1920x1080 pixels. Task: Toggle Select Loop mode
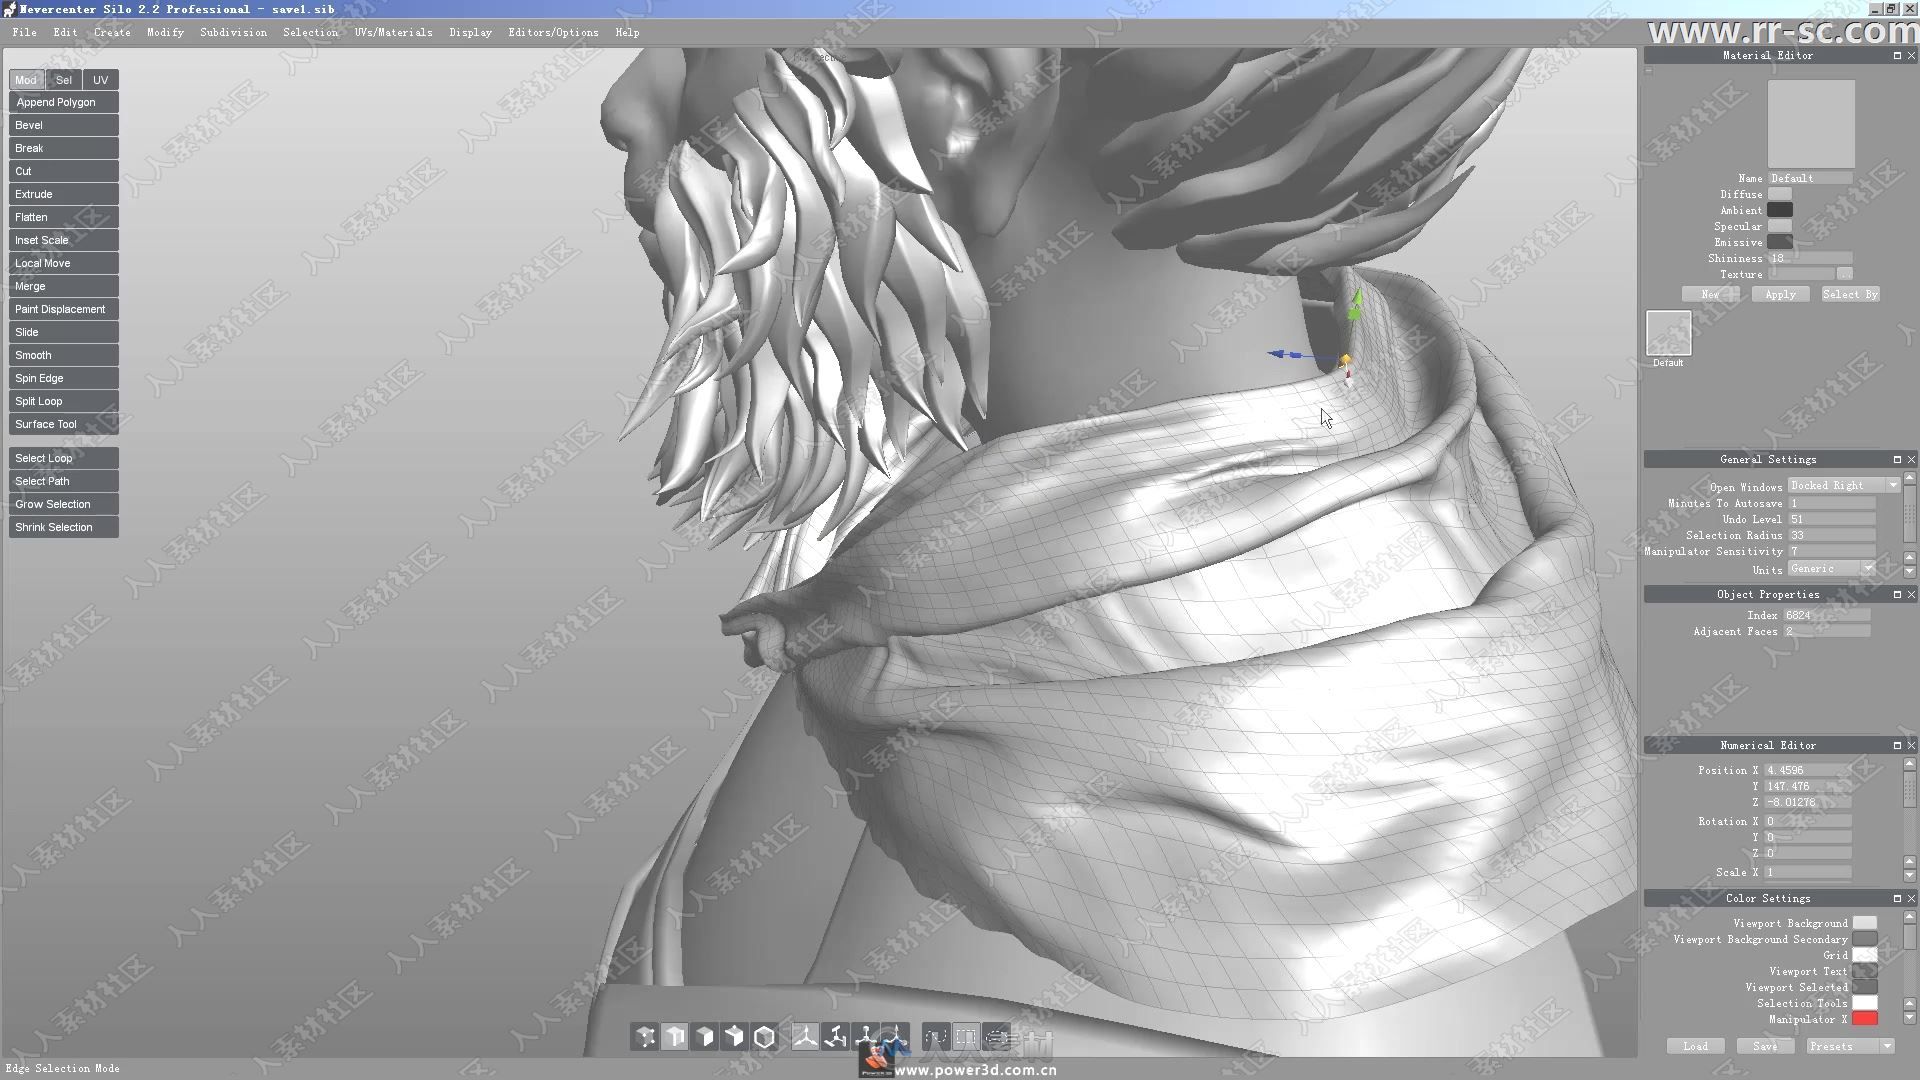[63, 458]
